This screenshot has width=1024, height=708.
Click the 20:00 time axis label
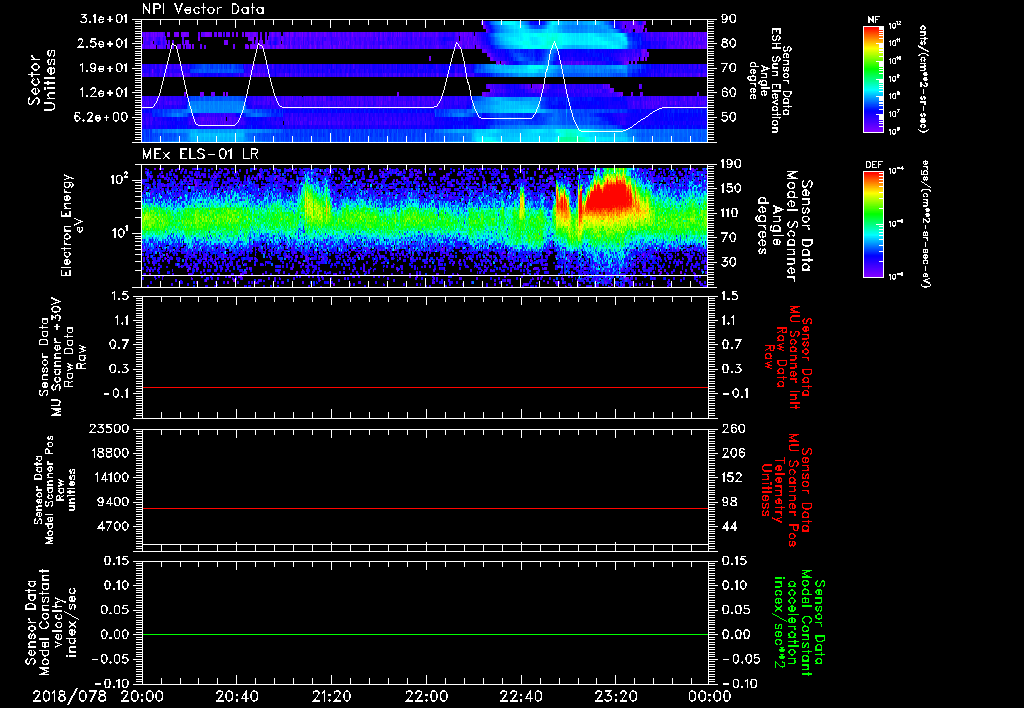tap(142, 696)
